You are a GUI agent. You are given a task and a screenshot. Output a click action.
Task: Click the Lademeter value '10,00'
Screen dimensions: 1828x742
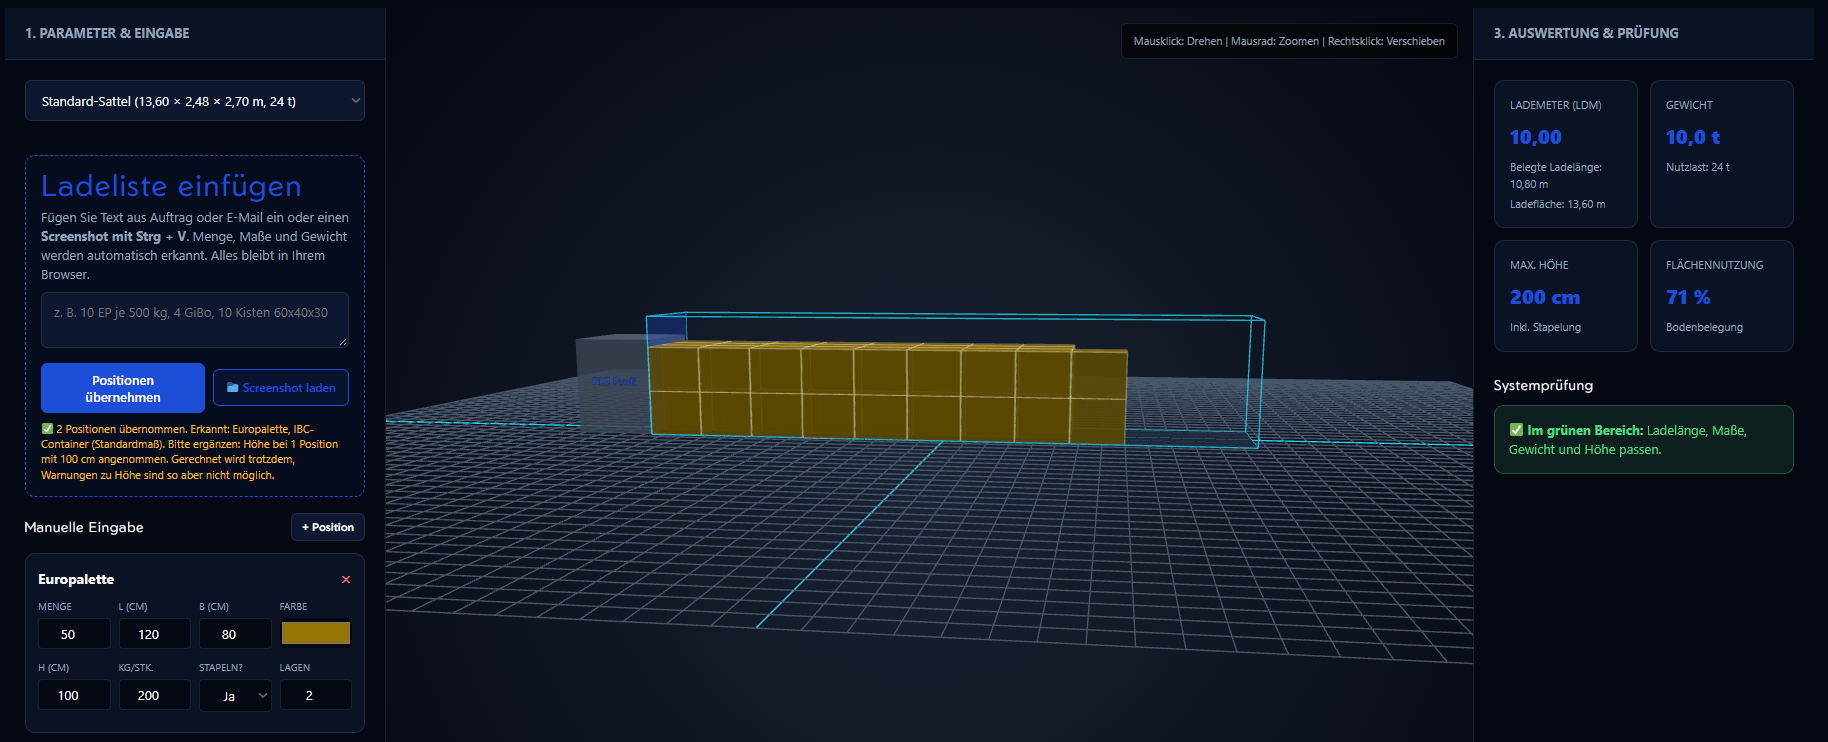1536,137
